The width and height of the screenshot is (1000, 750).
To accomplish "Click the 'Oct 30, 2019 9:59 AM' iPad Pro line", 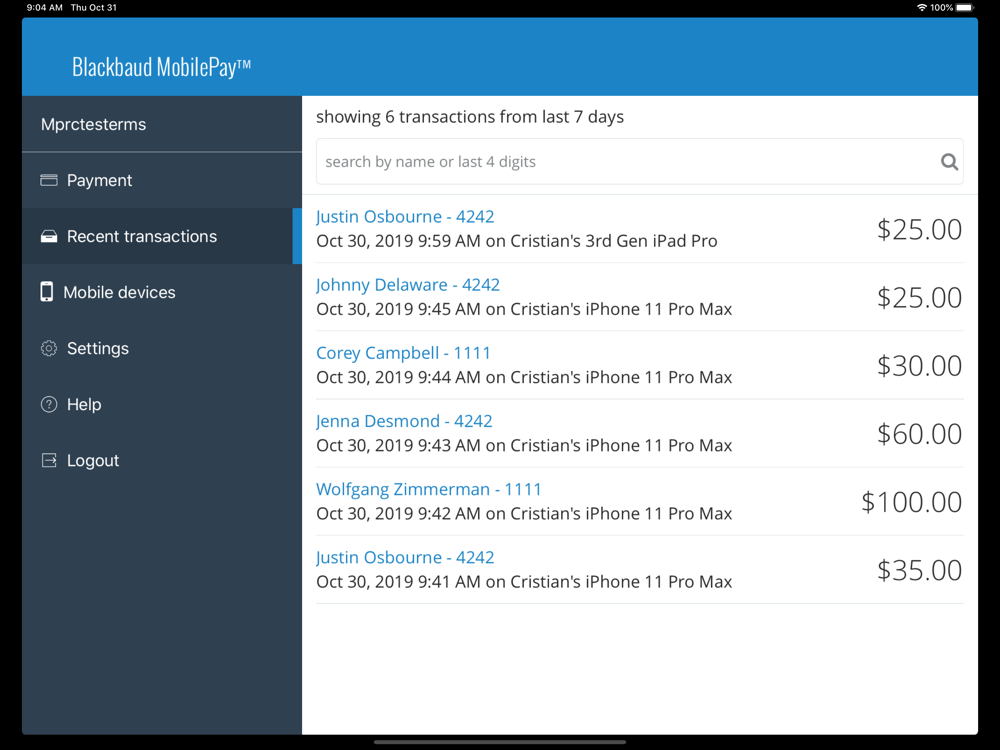I will (517, 241).
